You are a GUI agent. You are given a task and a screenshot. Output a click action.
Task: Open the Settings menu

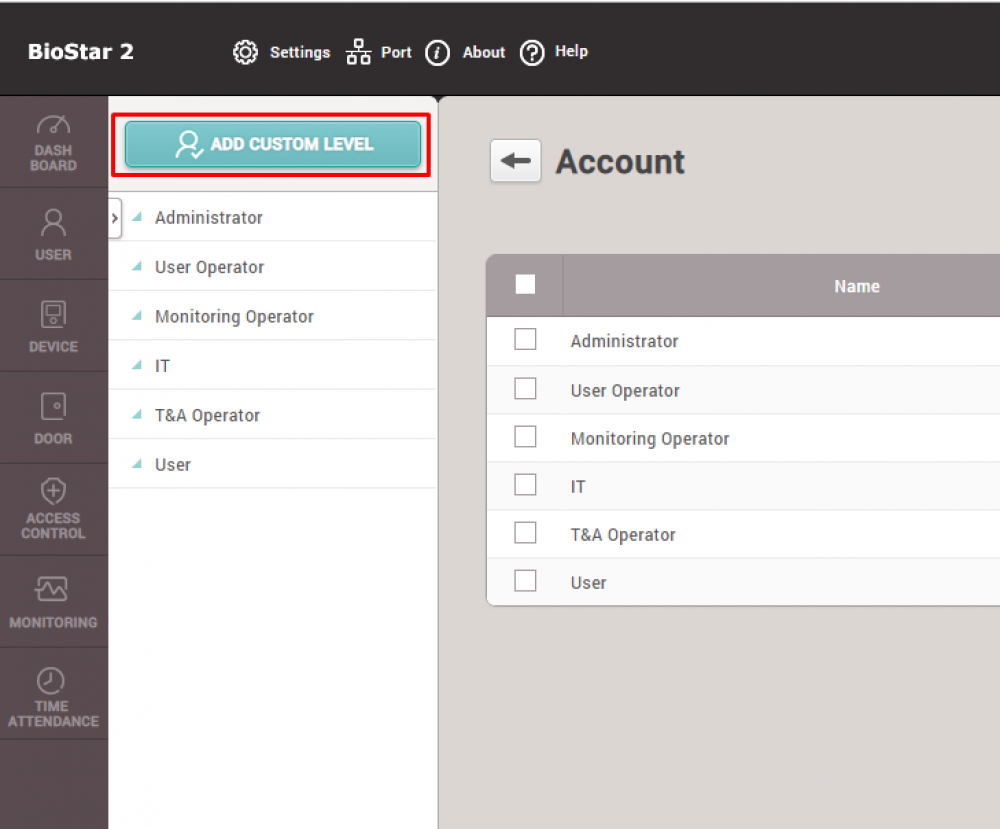coord(281,52)
